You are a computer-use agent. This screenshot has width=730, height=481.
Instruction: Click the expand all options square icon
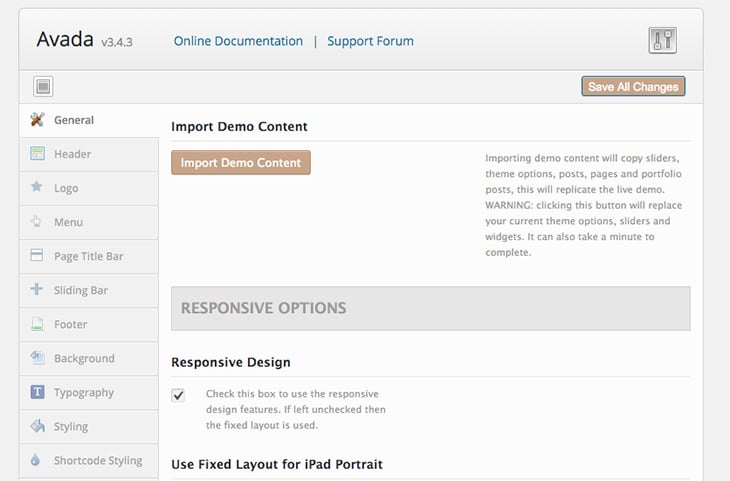tap(43, 86)
